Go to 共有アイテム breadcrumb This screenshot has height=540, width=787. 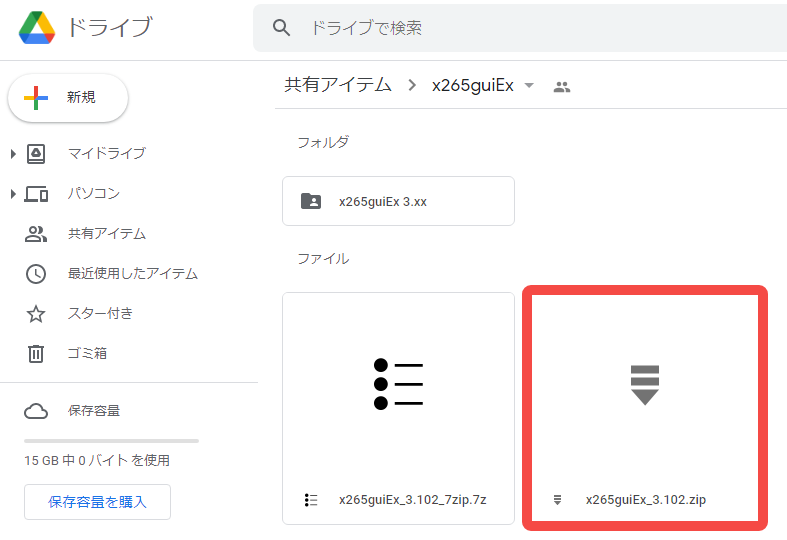(x=338, y=85)
